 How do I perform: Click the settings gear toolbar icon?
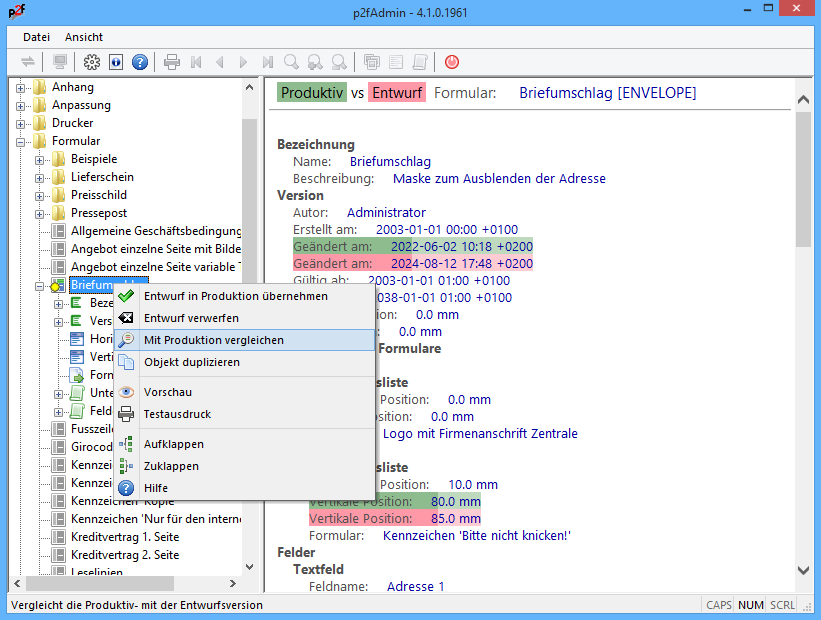92,62
